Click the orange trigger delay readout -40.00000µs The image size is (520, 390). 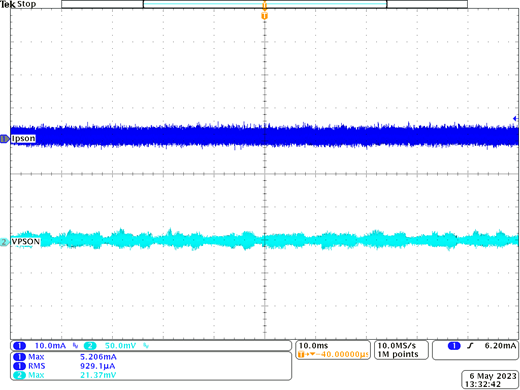pyautogui.click(x=333, y=354)
